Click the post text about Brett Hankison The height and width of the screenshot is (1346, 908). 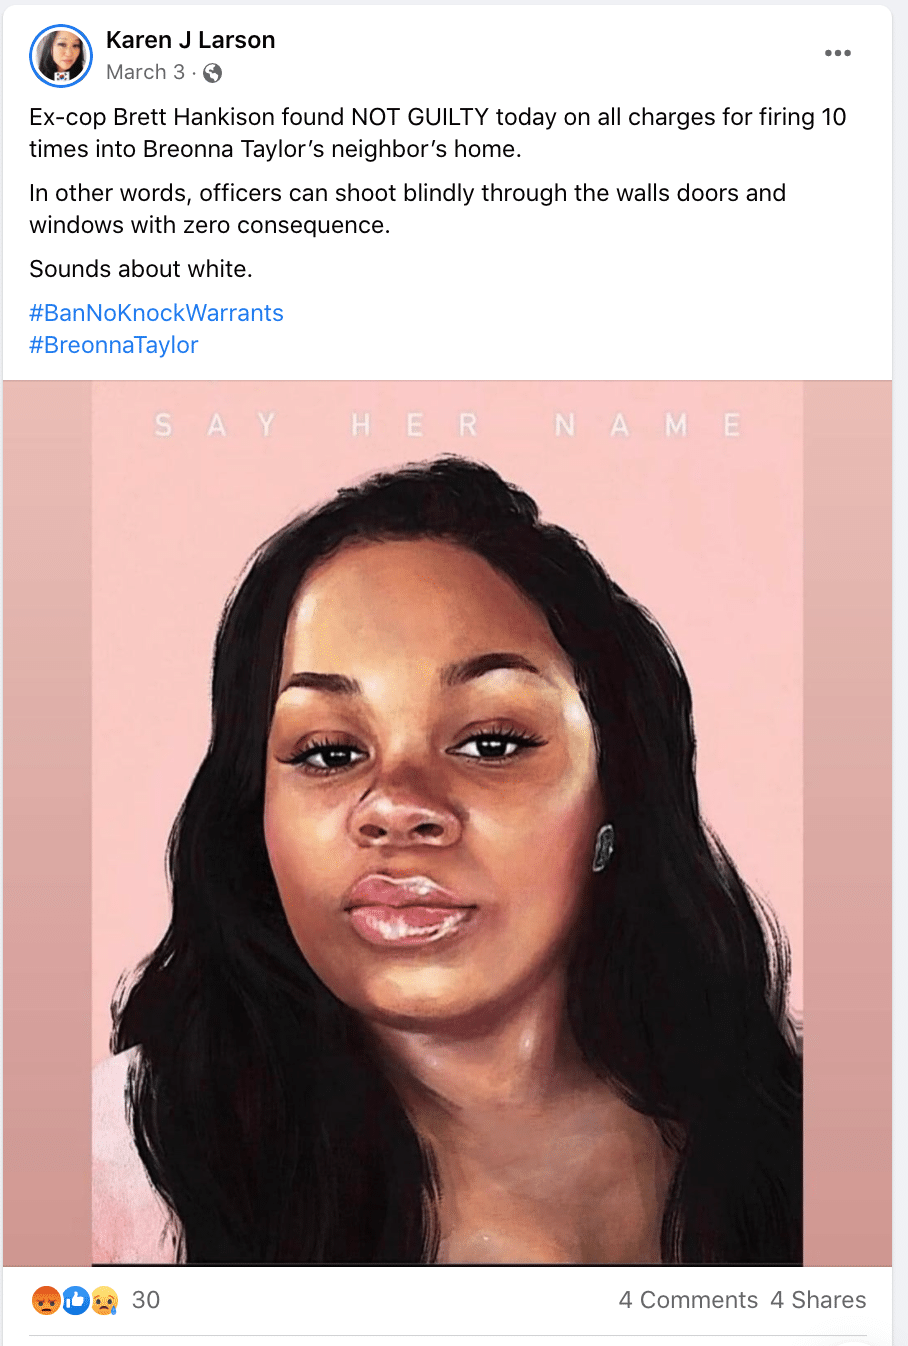[x=438, y=133]
